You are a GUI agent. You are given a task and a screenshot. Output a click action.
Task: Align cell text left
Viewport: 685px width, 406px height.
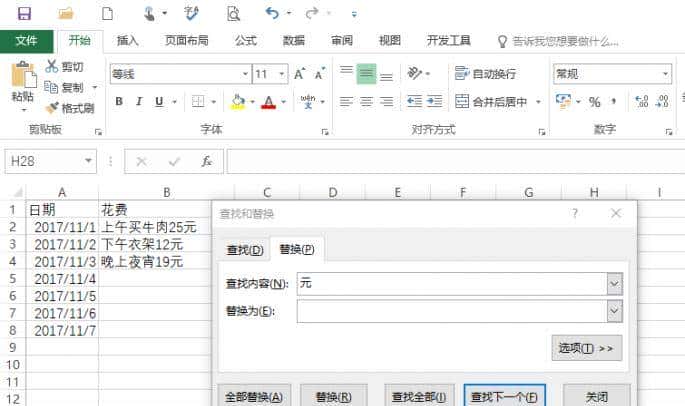[x=346, y=102]
